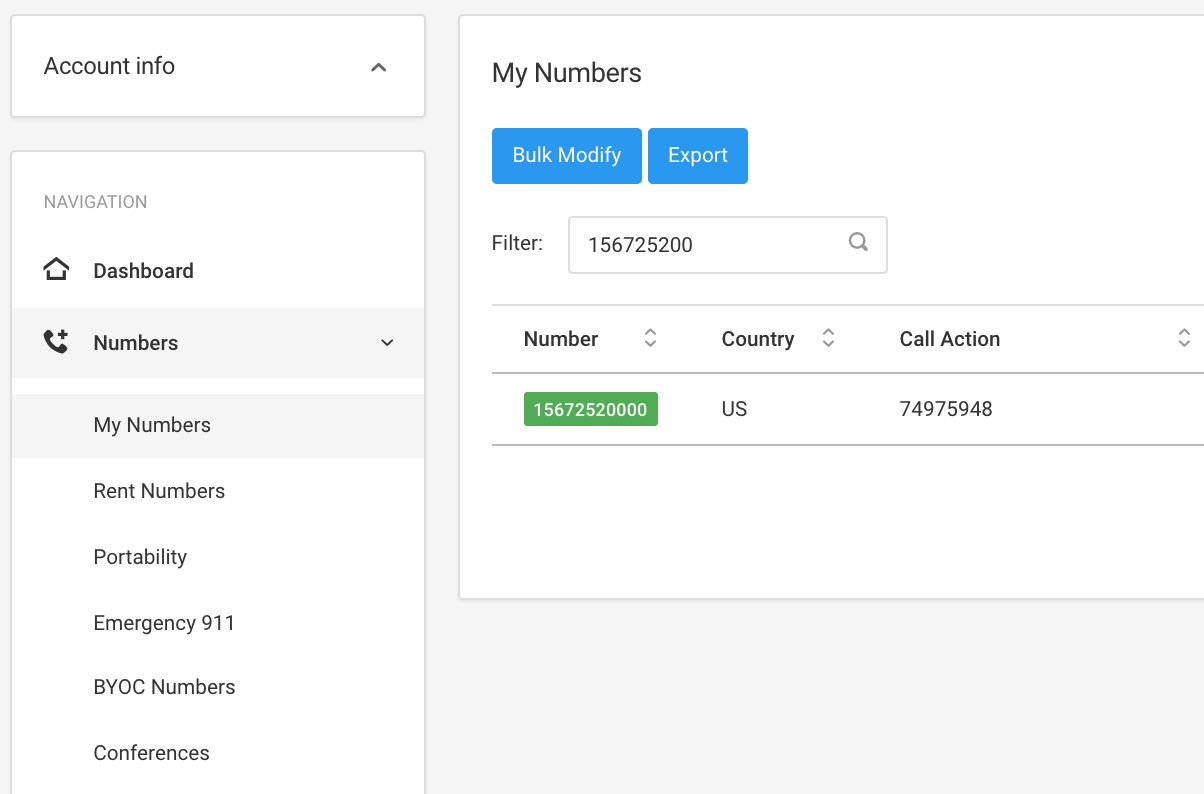Select the US country cell
This screenshot has width=1204, height=794.
734,409
